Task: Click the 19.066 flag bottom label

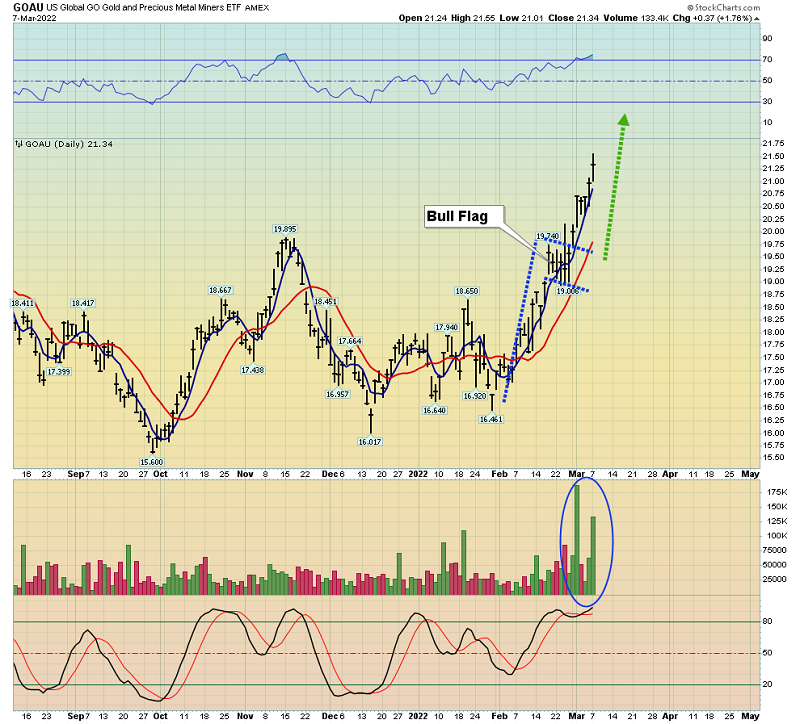Action: pos(568,291)
